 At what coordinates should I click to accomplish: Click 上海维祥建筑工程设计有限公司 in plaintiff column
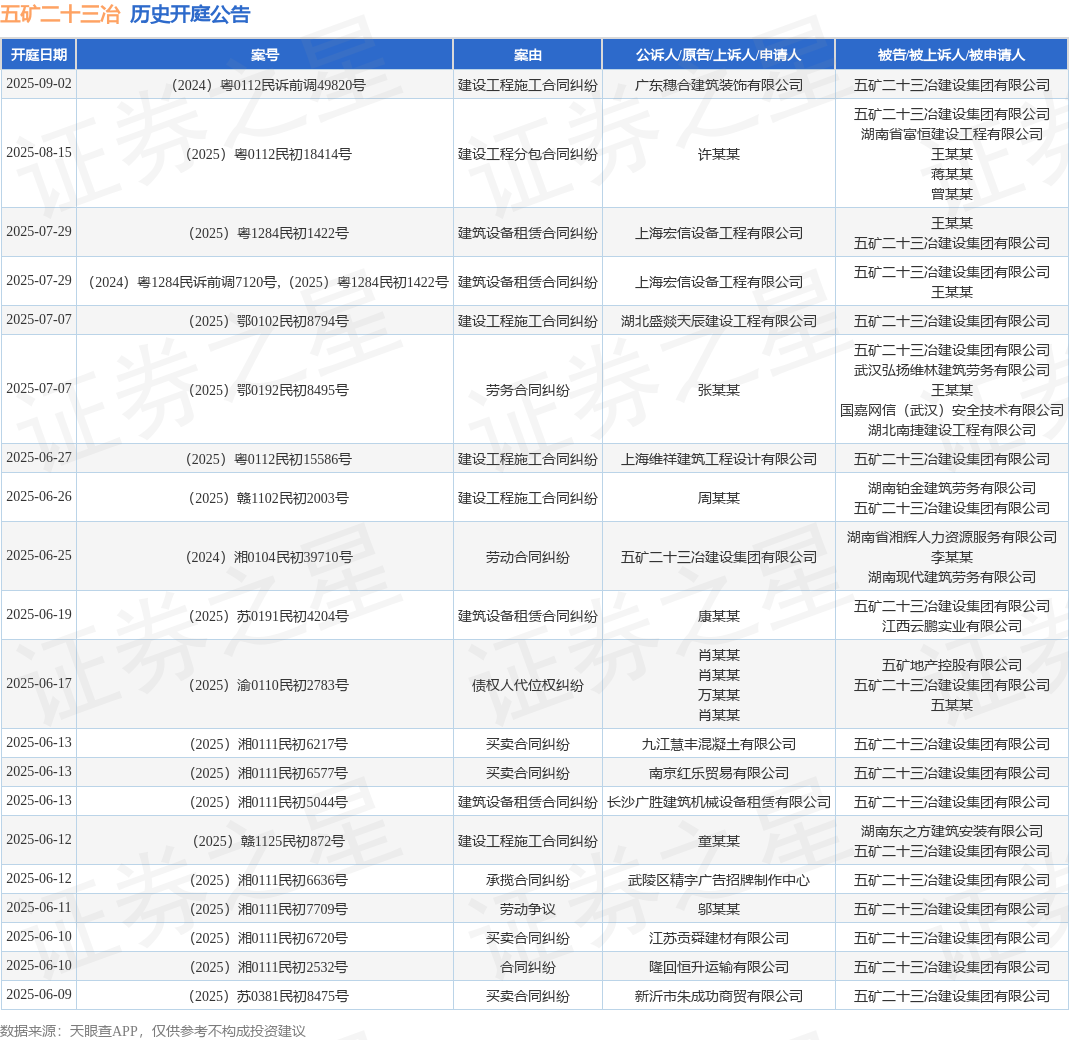(x=718, y=459)
